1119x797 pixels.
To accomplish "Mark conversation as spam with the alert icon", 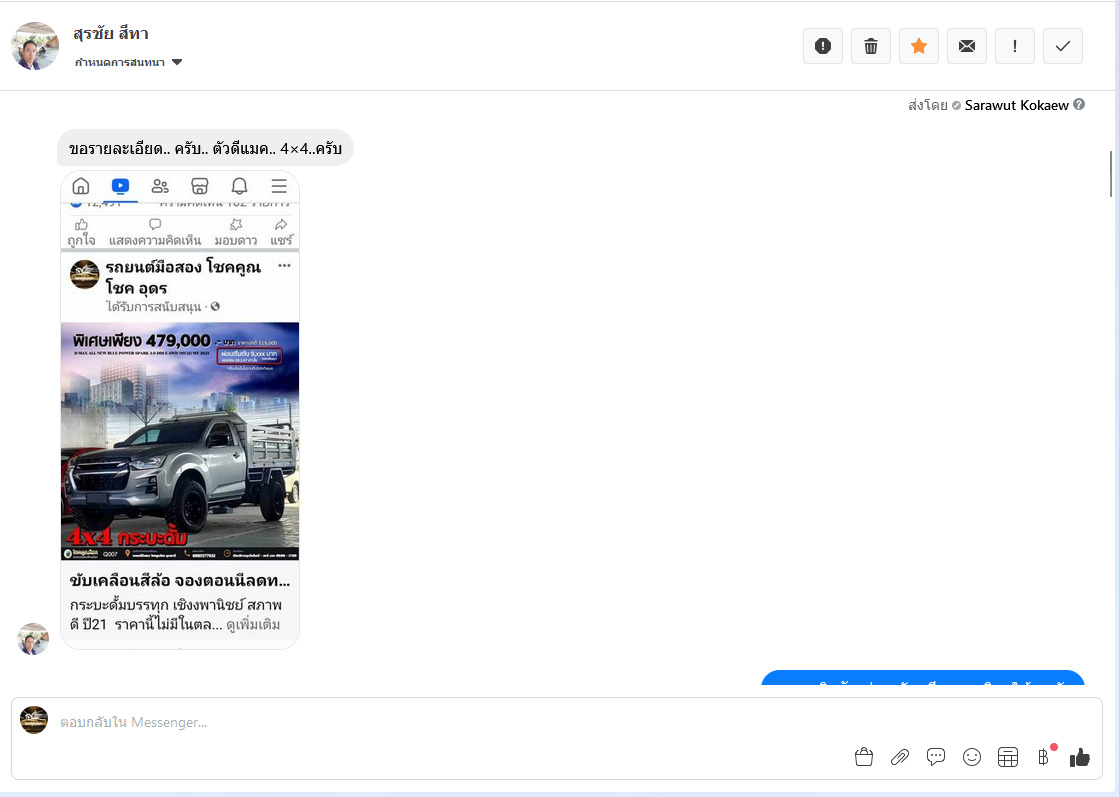I will [x=823, y=46].
